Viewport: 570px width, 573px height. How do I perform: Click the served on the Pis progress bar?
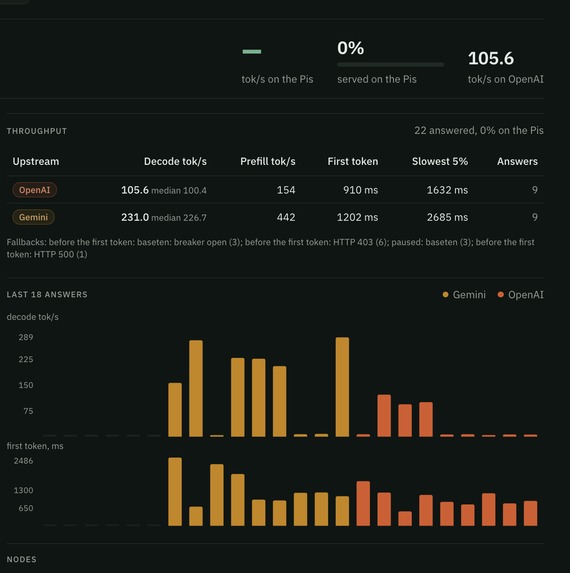pyautogui.click(x=391, y=65)
